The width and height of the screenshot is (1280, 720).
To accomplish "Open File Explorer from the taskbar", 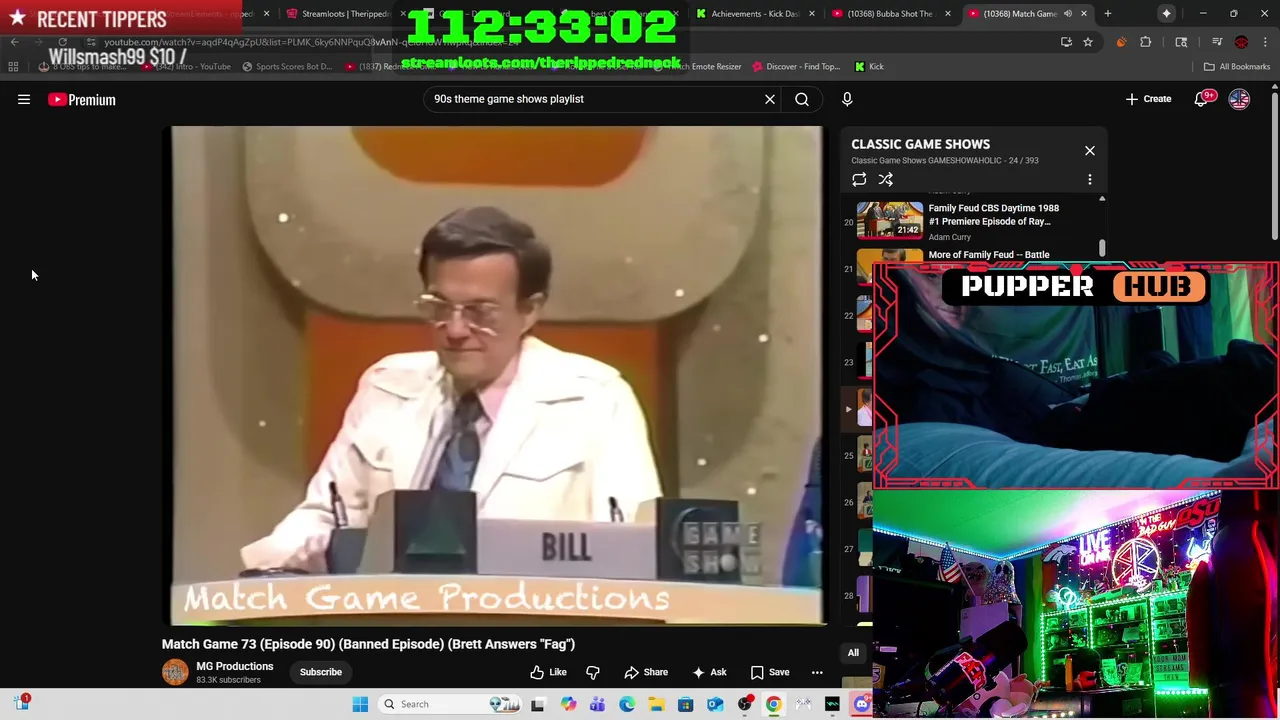I will click(656, 704).
